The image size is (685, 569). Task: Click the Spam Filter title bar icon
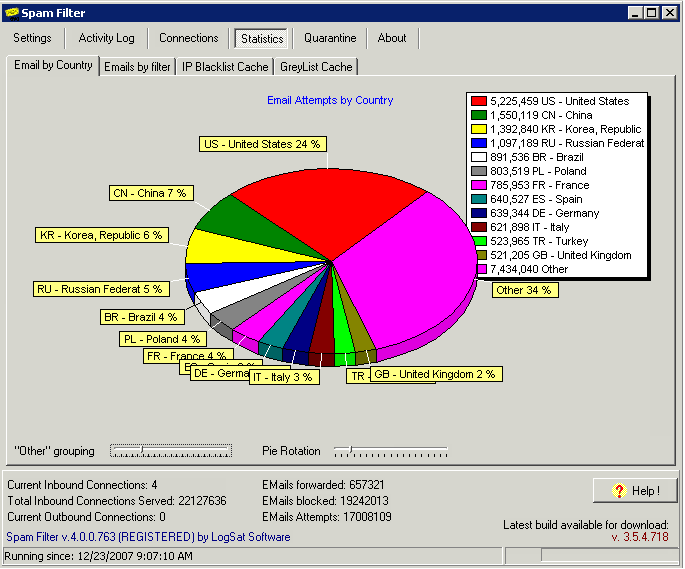13,13
